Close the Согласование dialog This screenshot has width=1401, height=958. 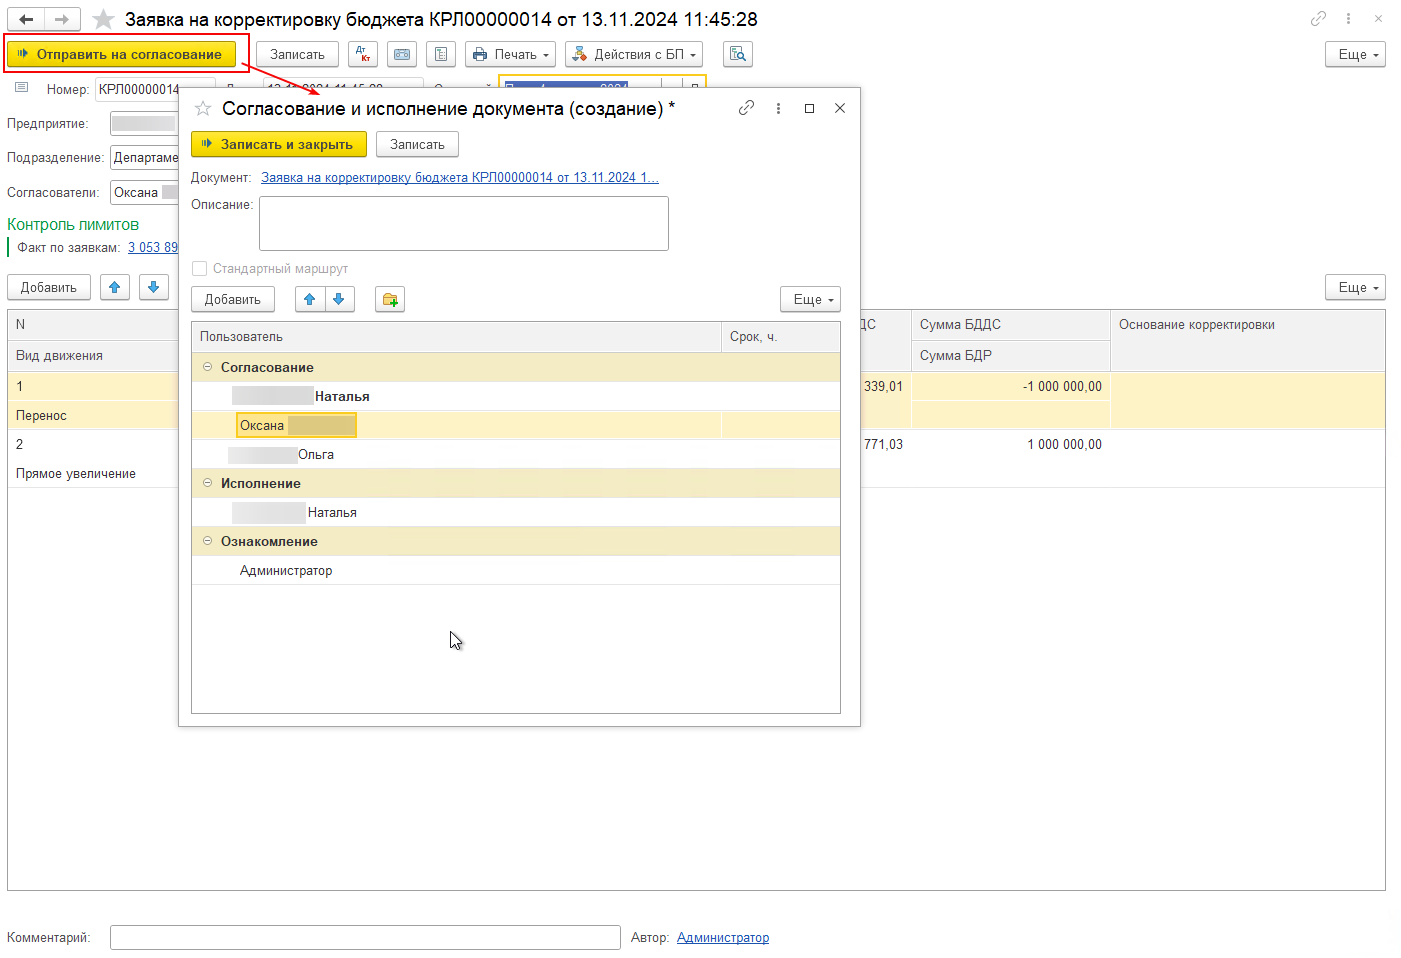tap(840, 108)
